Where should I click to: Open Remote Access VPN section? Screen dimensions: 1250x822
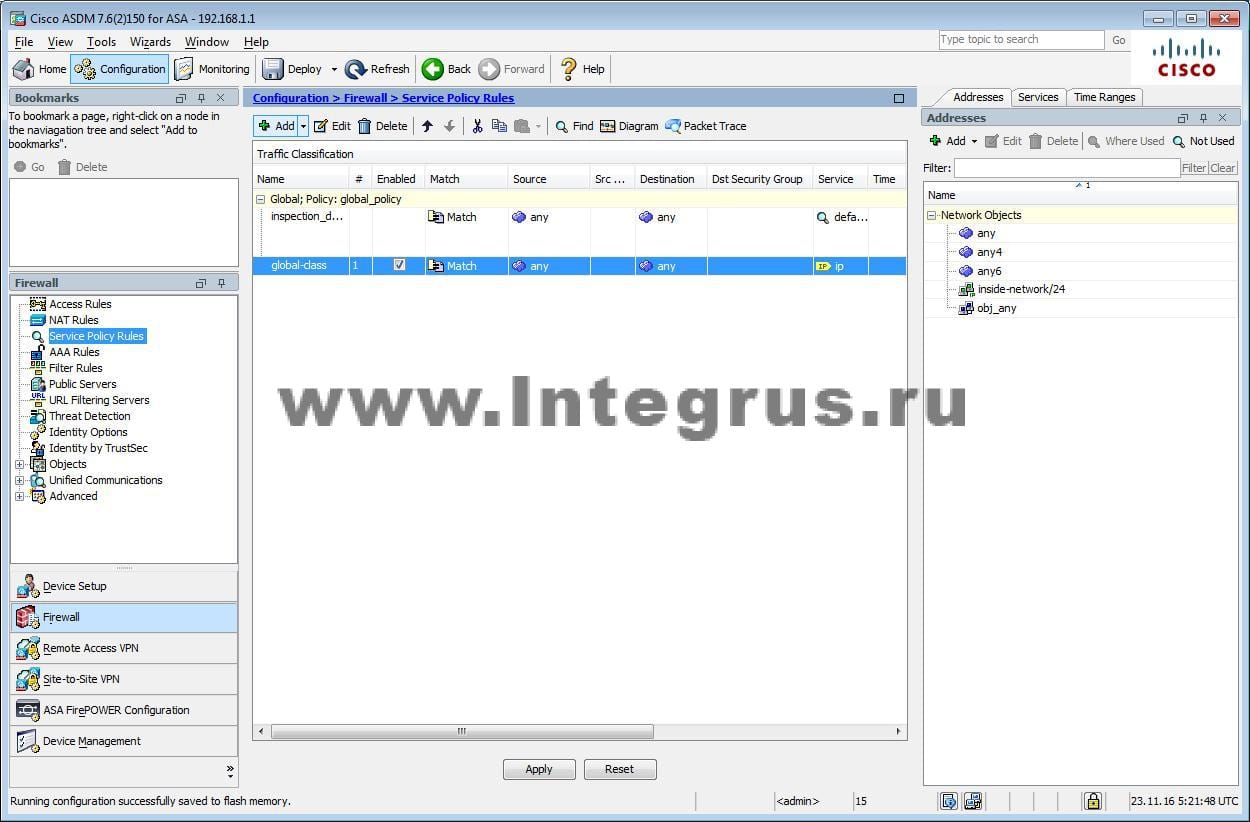click(124, 648)
